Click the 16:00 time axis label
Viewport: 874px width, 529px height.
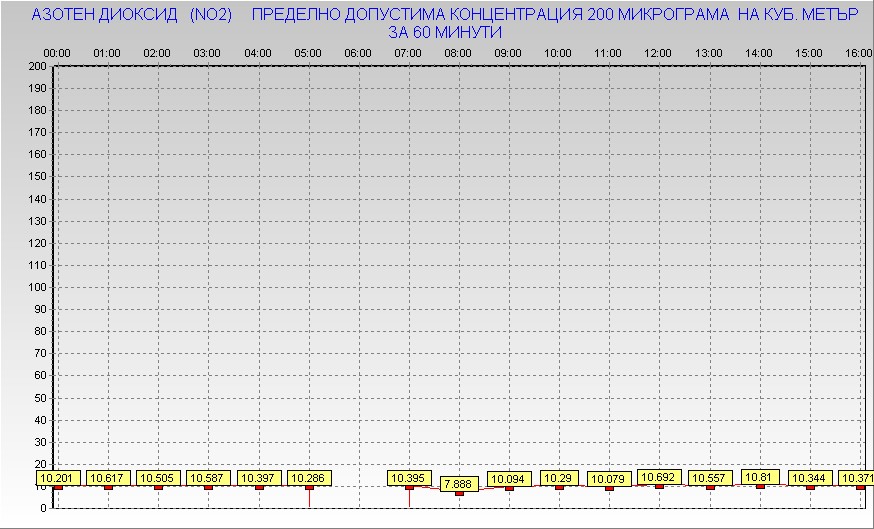pos(858,52)
